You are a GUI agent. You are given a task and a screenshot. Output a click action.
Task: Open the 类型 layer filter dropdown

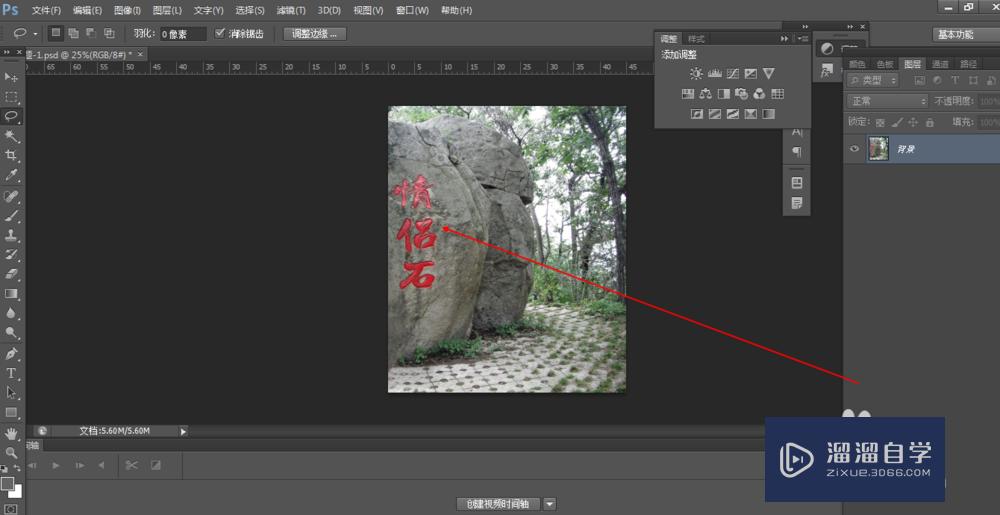click(x=873, y=80)
